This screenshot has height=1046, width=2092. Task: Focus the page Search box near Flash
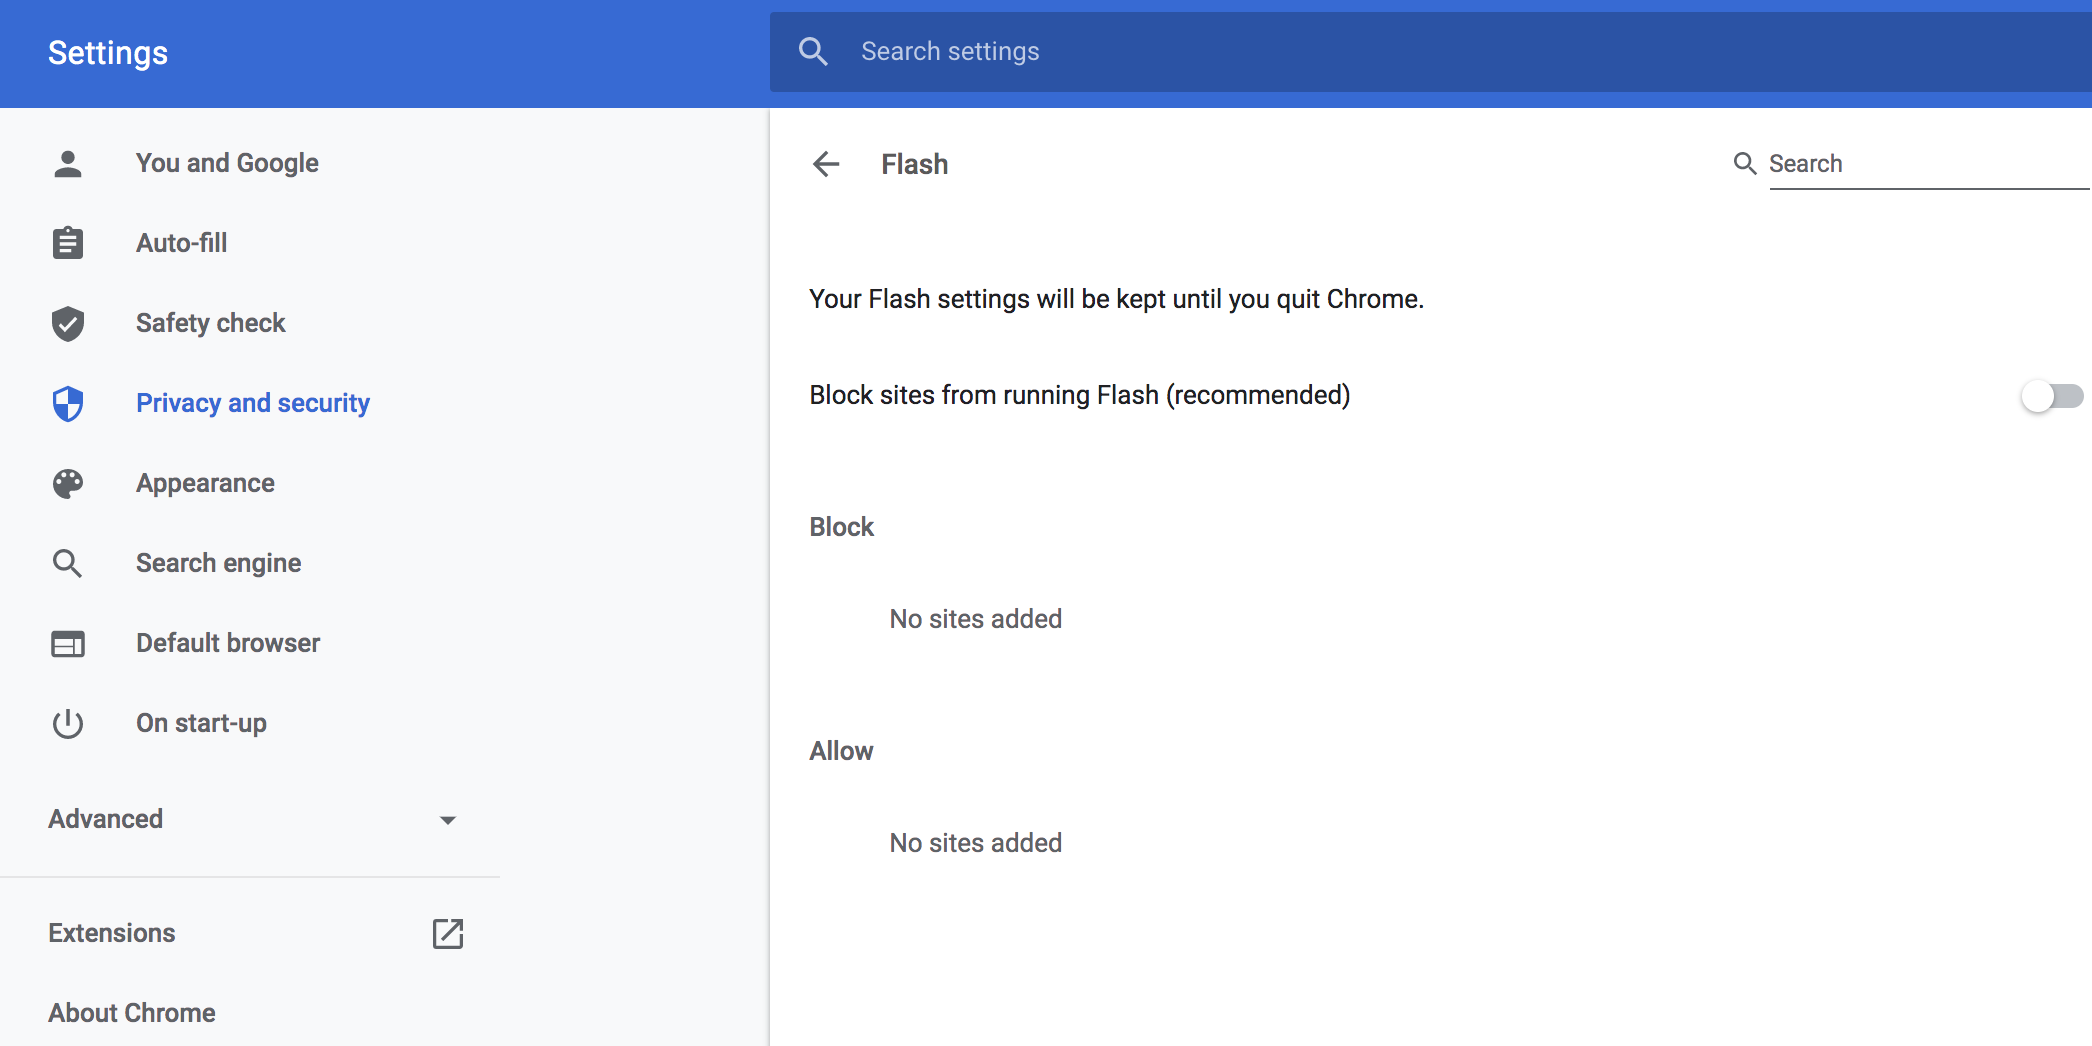pyautogui.click(x=1900, y=163)
